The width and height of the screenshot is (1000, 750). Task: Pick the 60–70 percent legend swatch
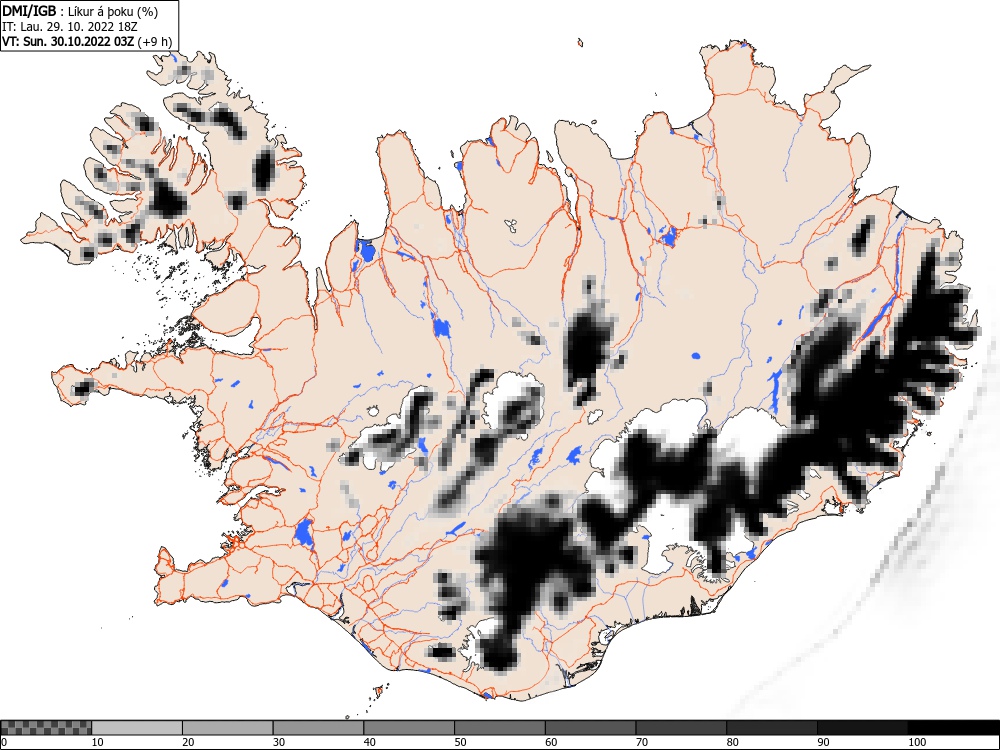point(591,728)
